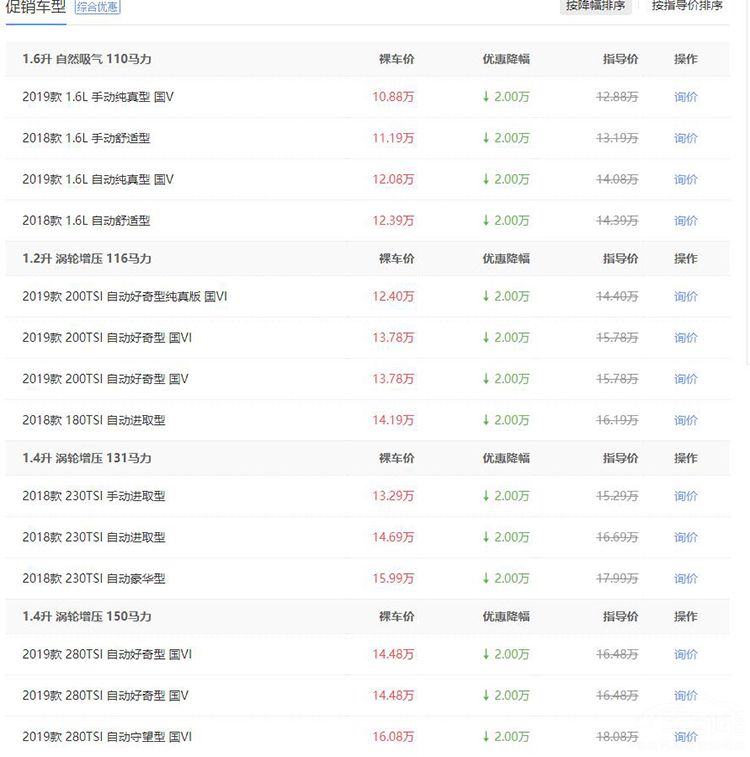750x757 pixels.
Task: Select model 2018款 1.6L 手动舒适型
Action: click(x=86, y=139)
